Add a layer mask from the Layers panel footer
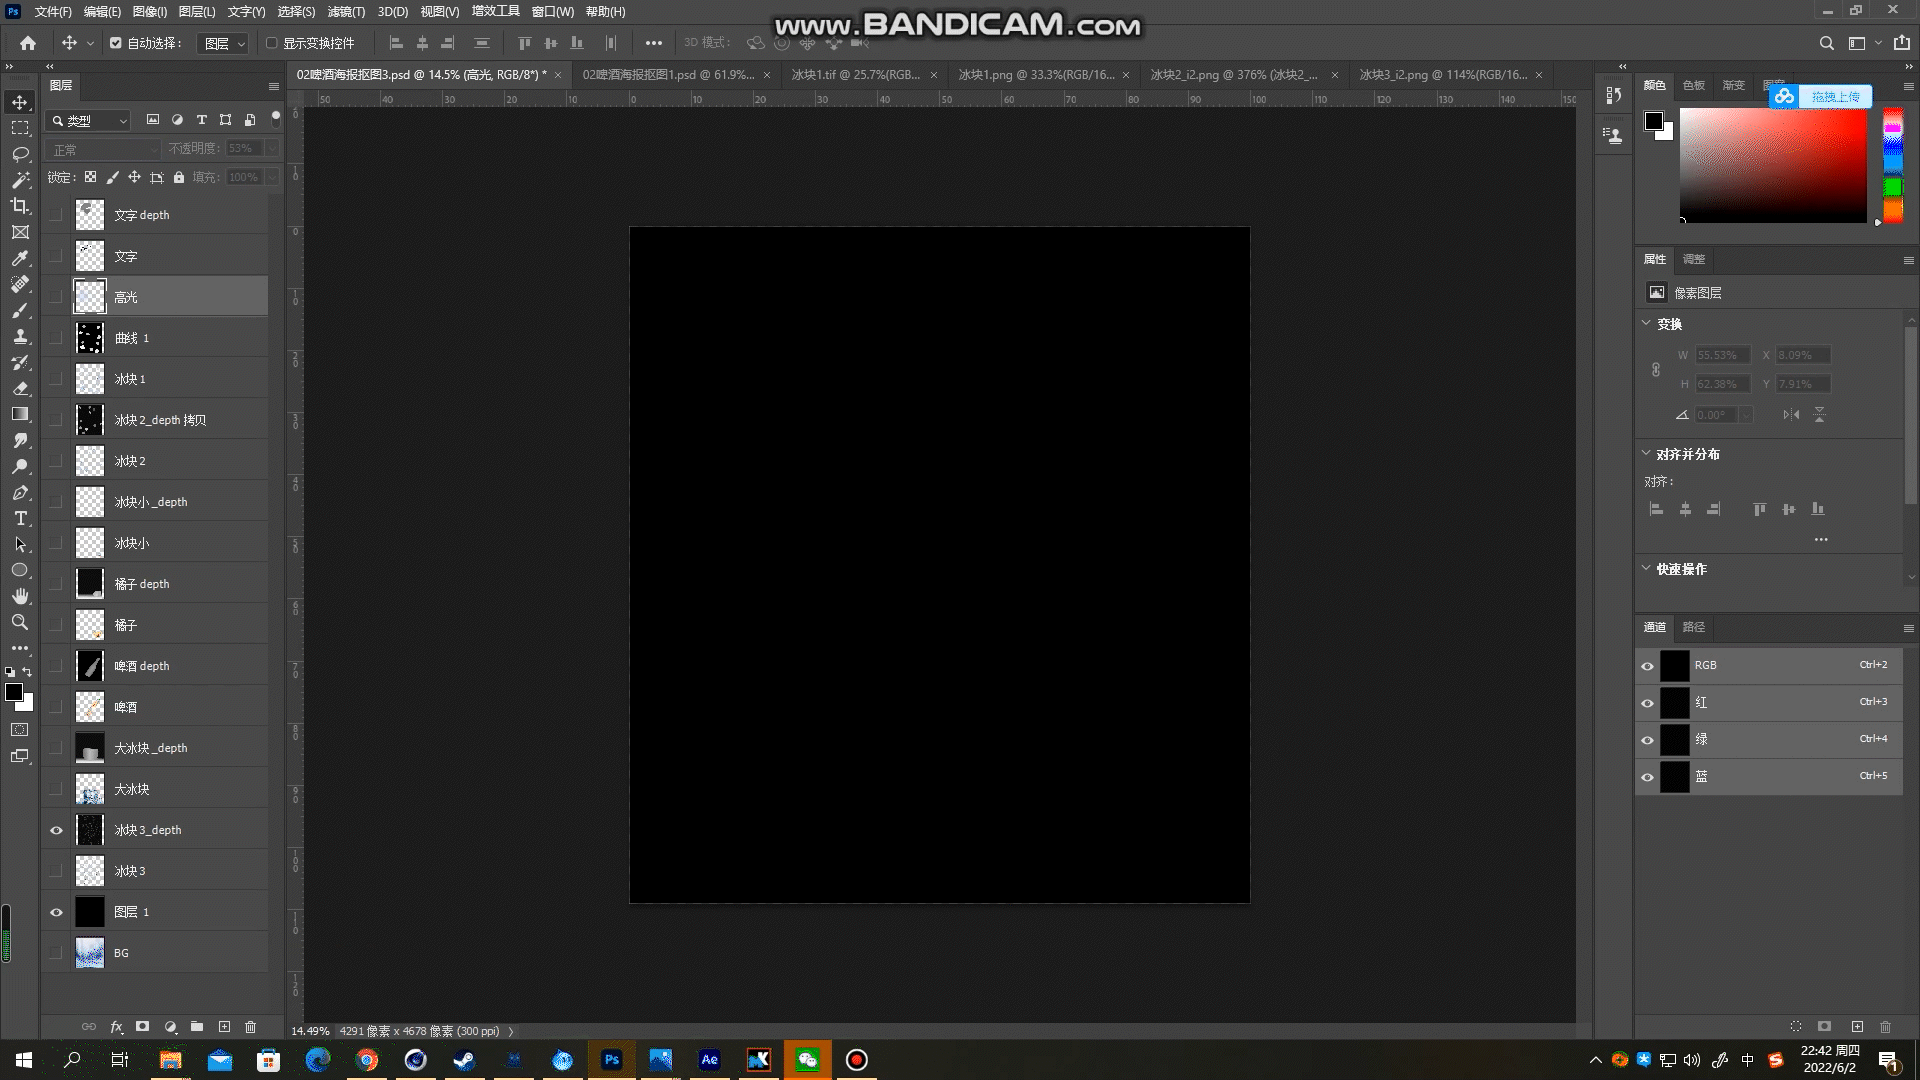1920x1080 pixels. pos(143,1027)
